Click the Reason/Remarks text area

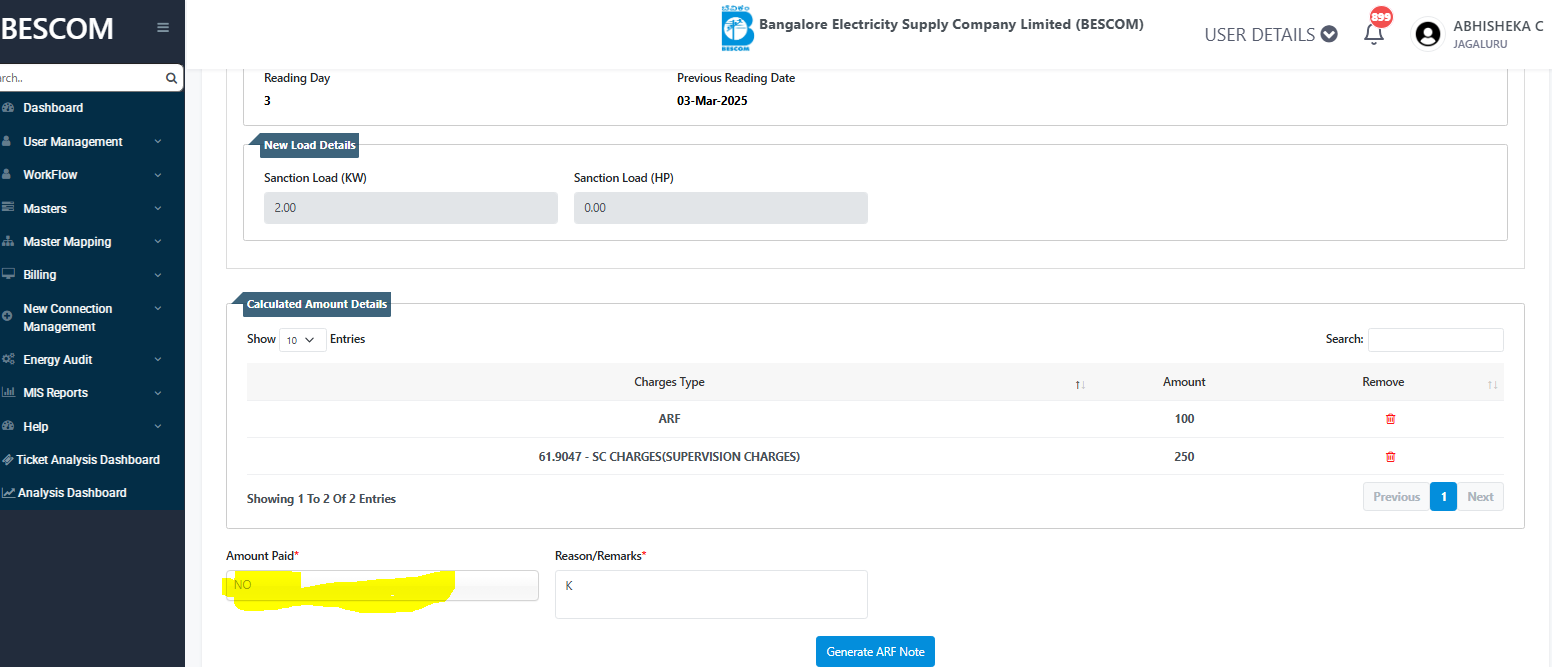point(711,594)
